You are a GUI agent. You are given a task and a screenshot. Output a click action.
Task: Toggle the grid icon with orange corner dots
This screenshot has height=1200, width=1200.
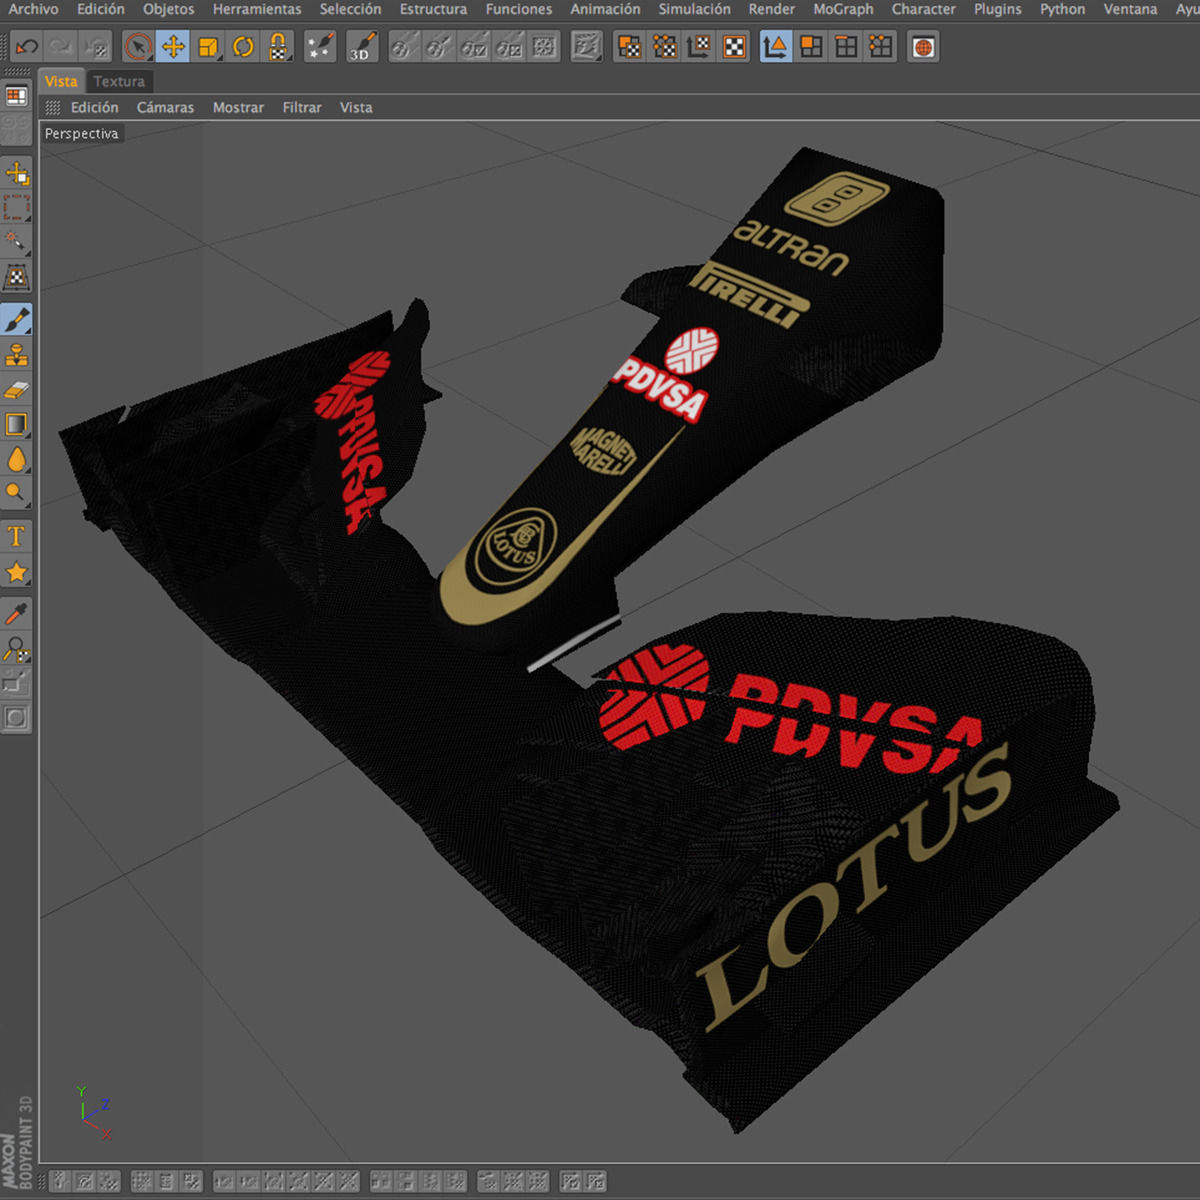point(881,47)
